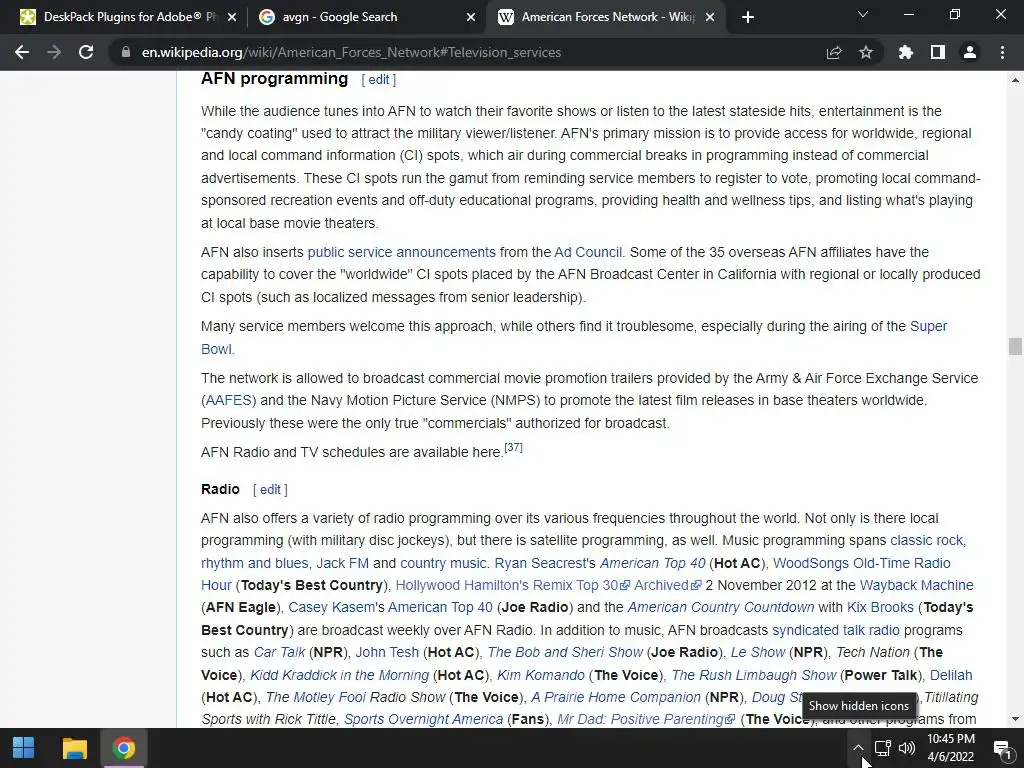Open the Ad Council link
The height and width of the screenshot is (768, 1024).
click(588, 252)
